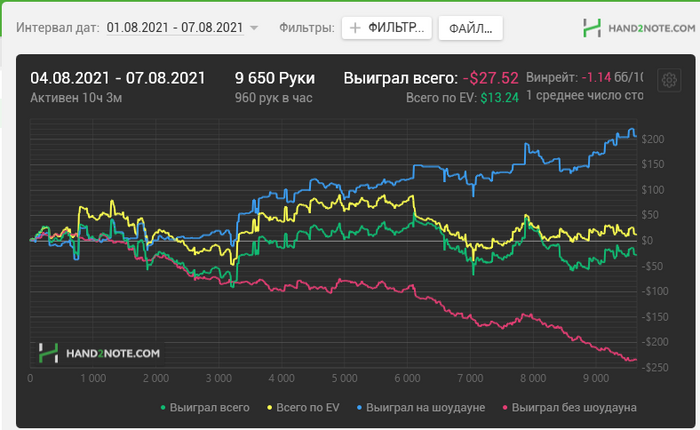This screenshot has height=430, width=700.
Task: Click the 7 000 x-axis label
Action: (x=470, y=378)
